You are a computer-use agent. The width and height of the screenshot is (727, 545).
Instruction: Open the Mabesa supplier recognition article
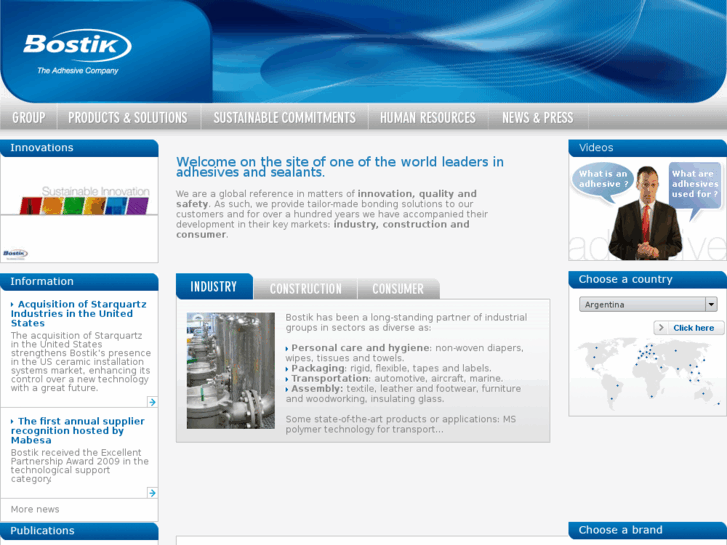pos(77,430)
